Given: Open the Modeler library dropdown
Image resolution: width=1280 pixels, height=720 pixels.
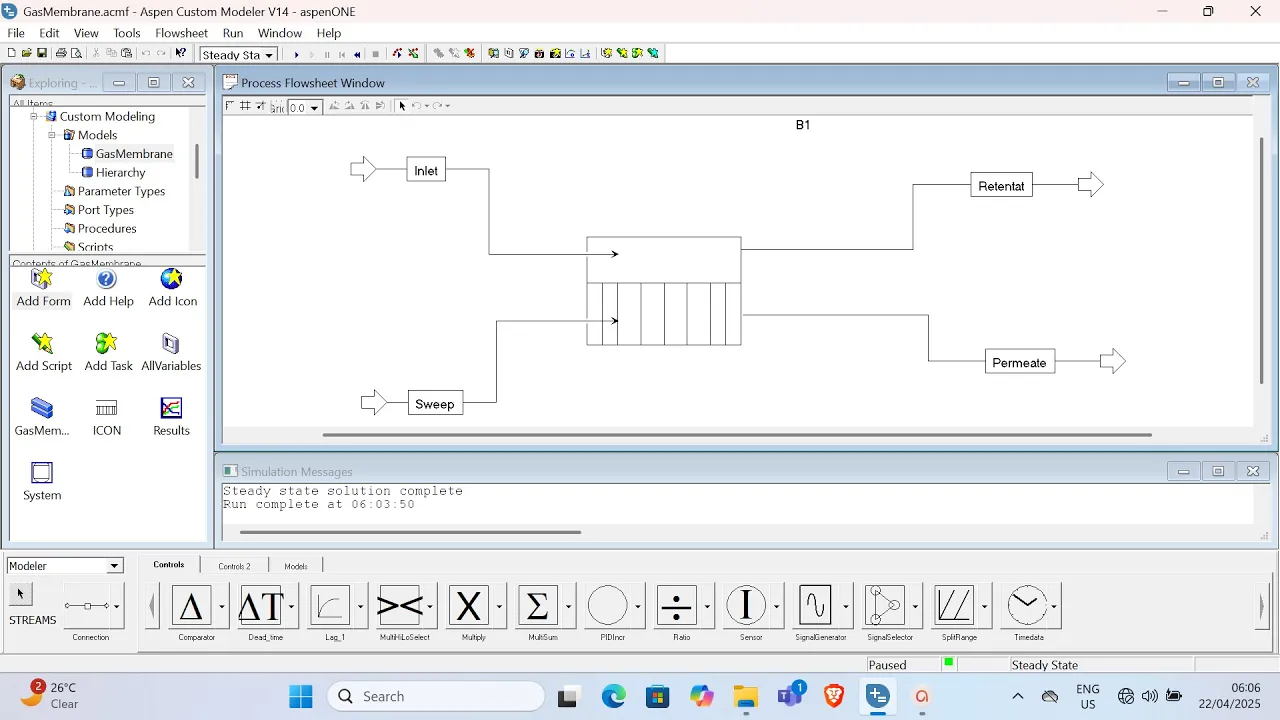Looking at the screenshot, I should (114, 566).
